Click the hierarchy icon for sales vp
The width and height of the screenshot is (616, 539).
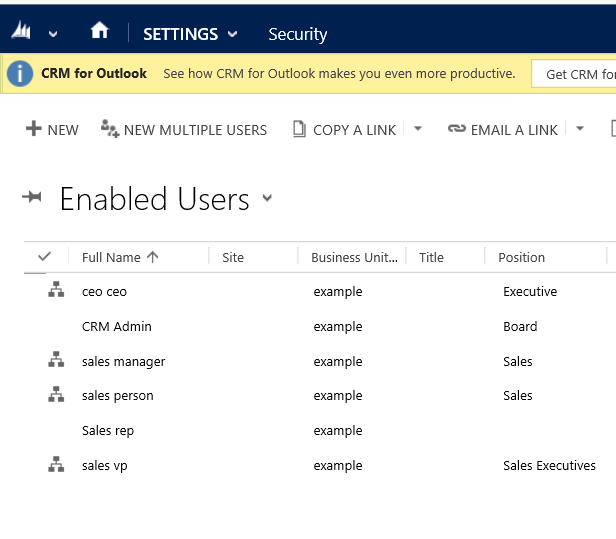click(56, 464)
